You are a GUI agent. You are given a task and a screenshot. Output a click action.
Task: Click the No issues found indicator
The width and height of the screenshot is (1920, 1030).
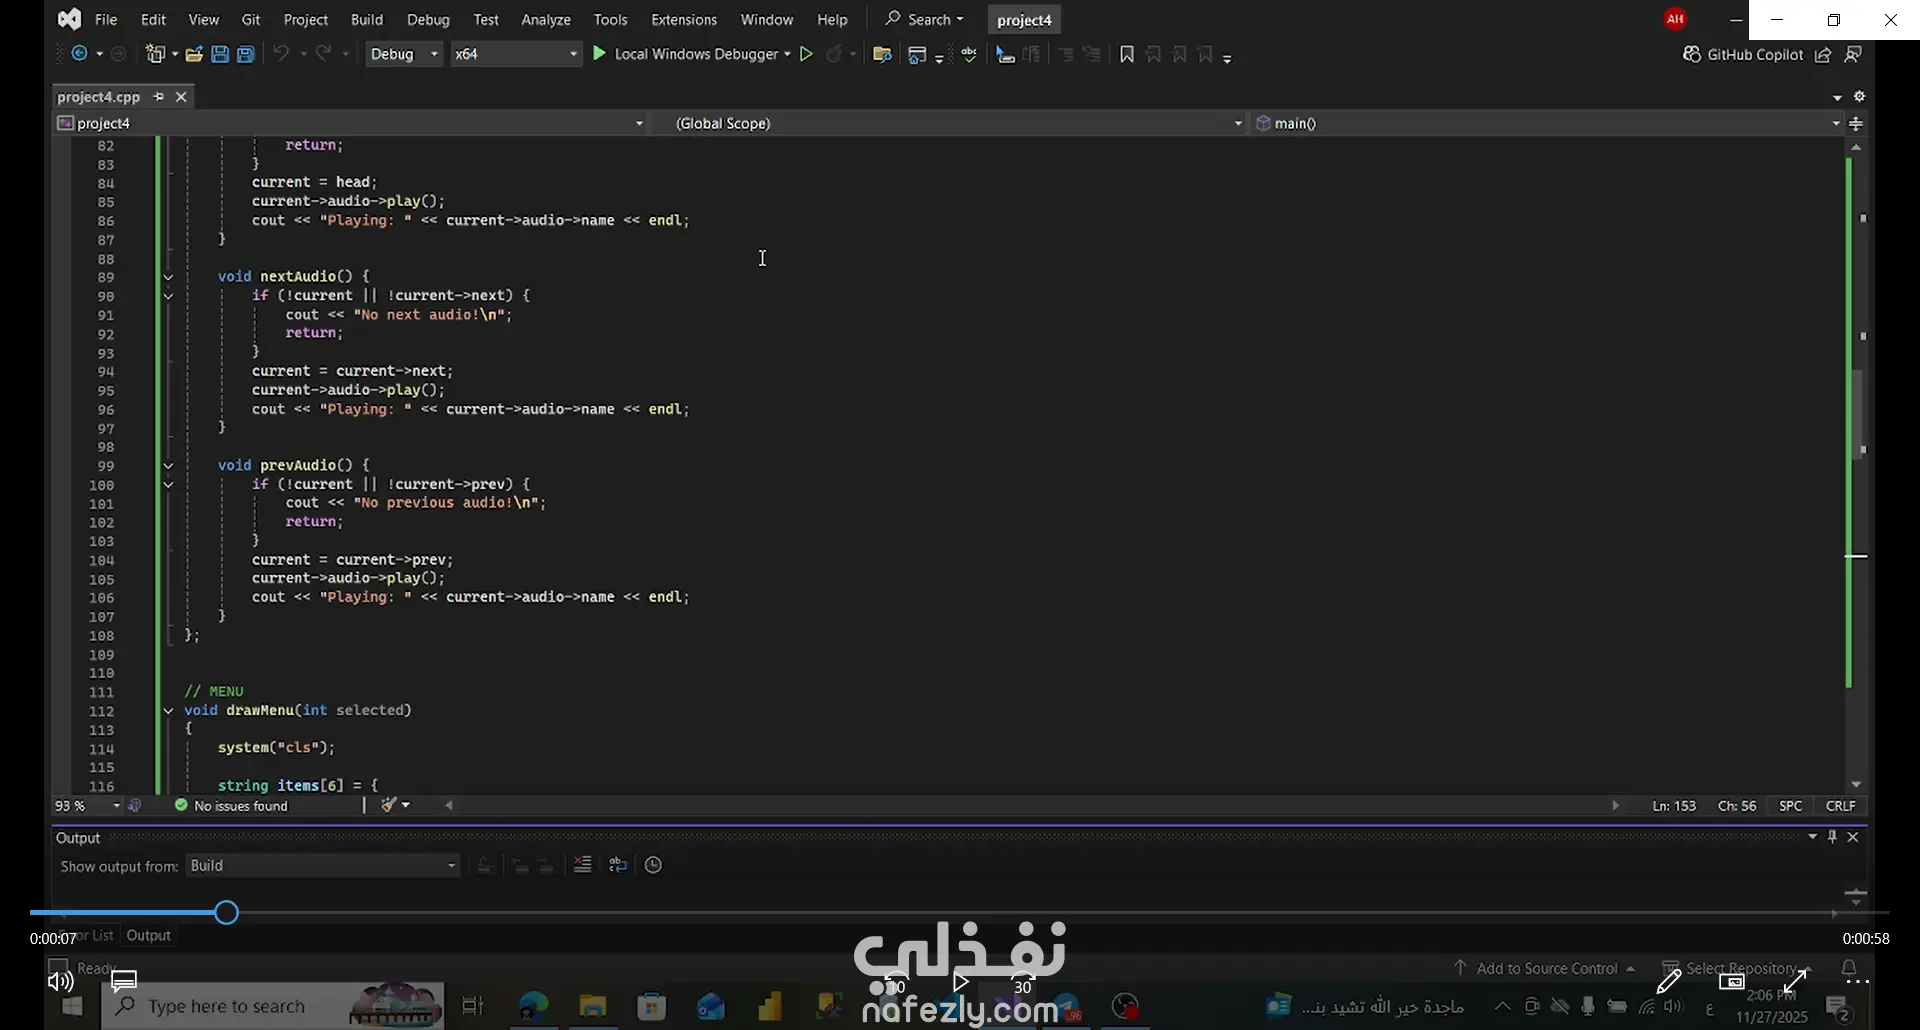pos(231,806)
